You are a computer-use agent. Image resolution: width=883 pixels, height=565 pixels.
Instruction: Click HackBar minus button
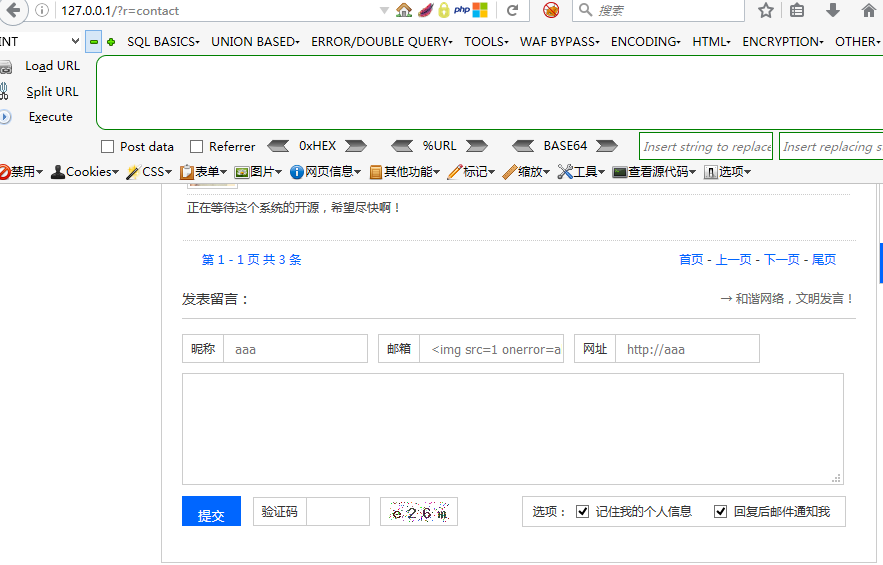click(x=93, y=42)
